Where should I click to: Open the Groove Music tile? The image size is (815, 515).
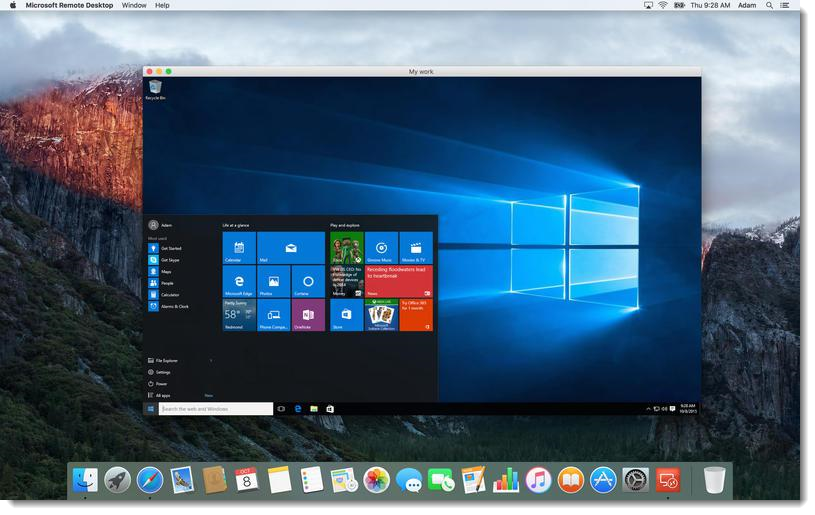(381, 248)
